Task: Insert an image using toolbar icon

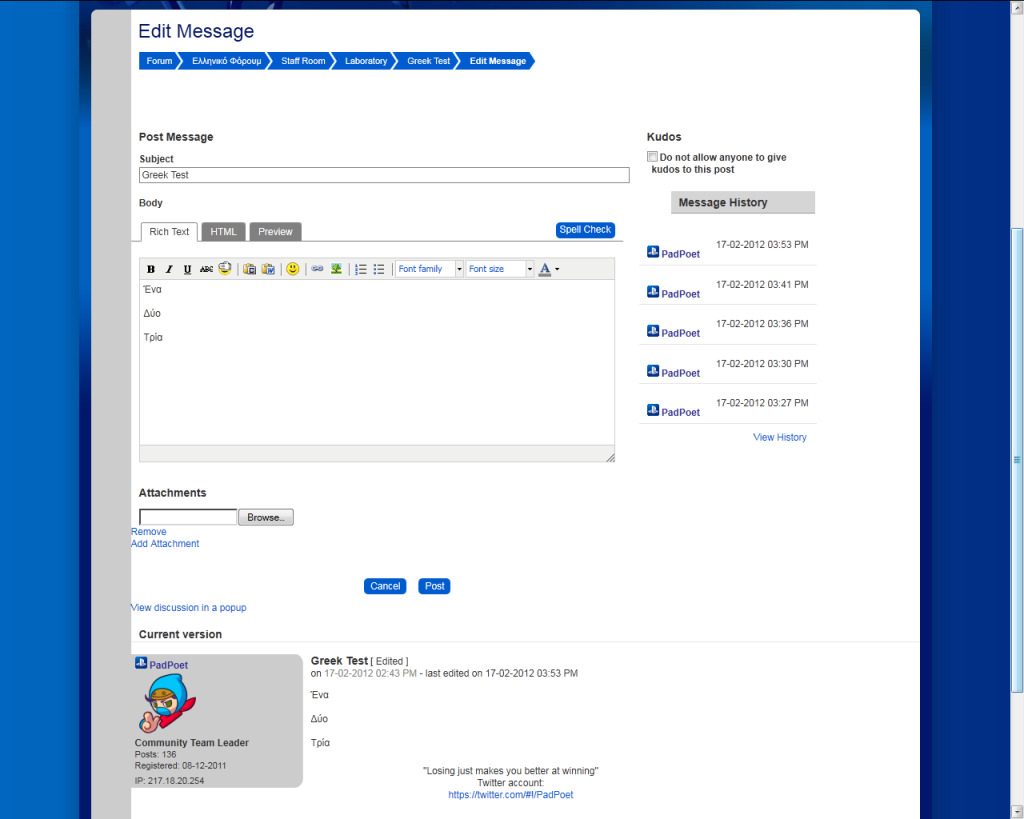Action: coord(337,269)
